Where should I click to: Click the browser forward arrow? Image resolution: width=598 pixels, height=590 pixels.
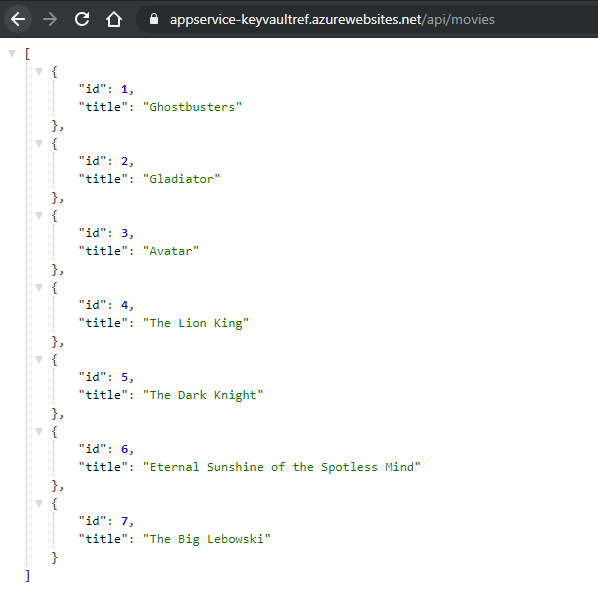50,19
